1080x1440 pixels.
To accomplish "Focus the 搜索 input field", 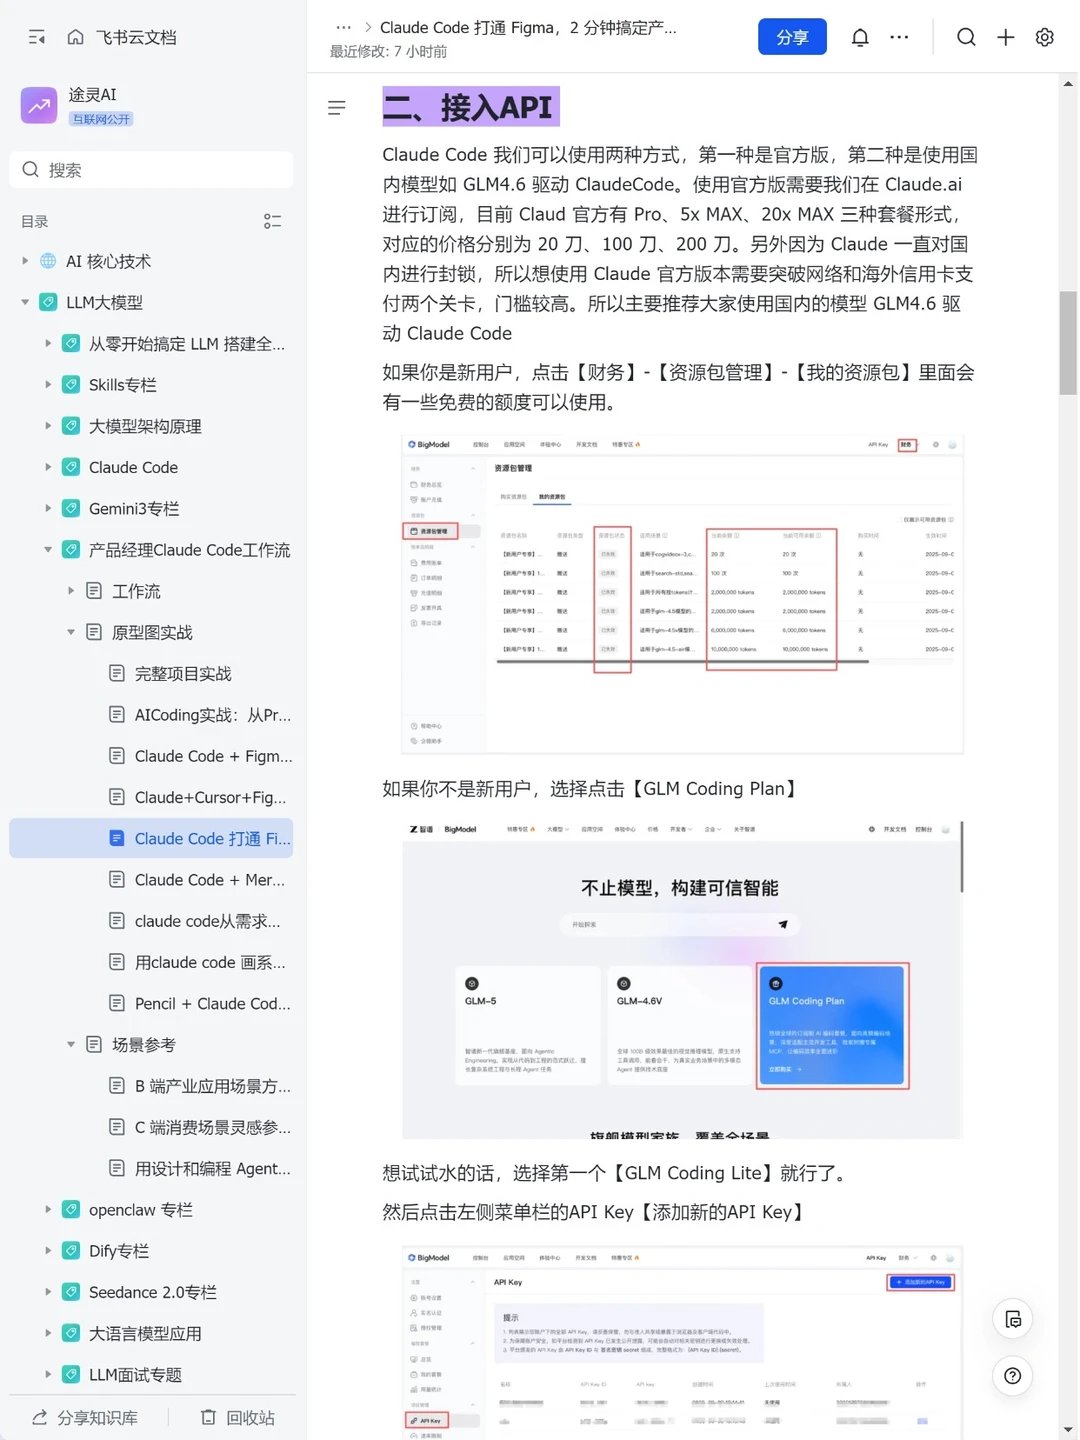I will [151, 170].
